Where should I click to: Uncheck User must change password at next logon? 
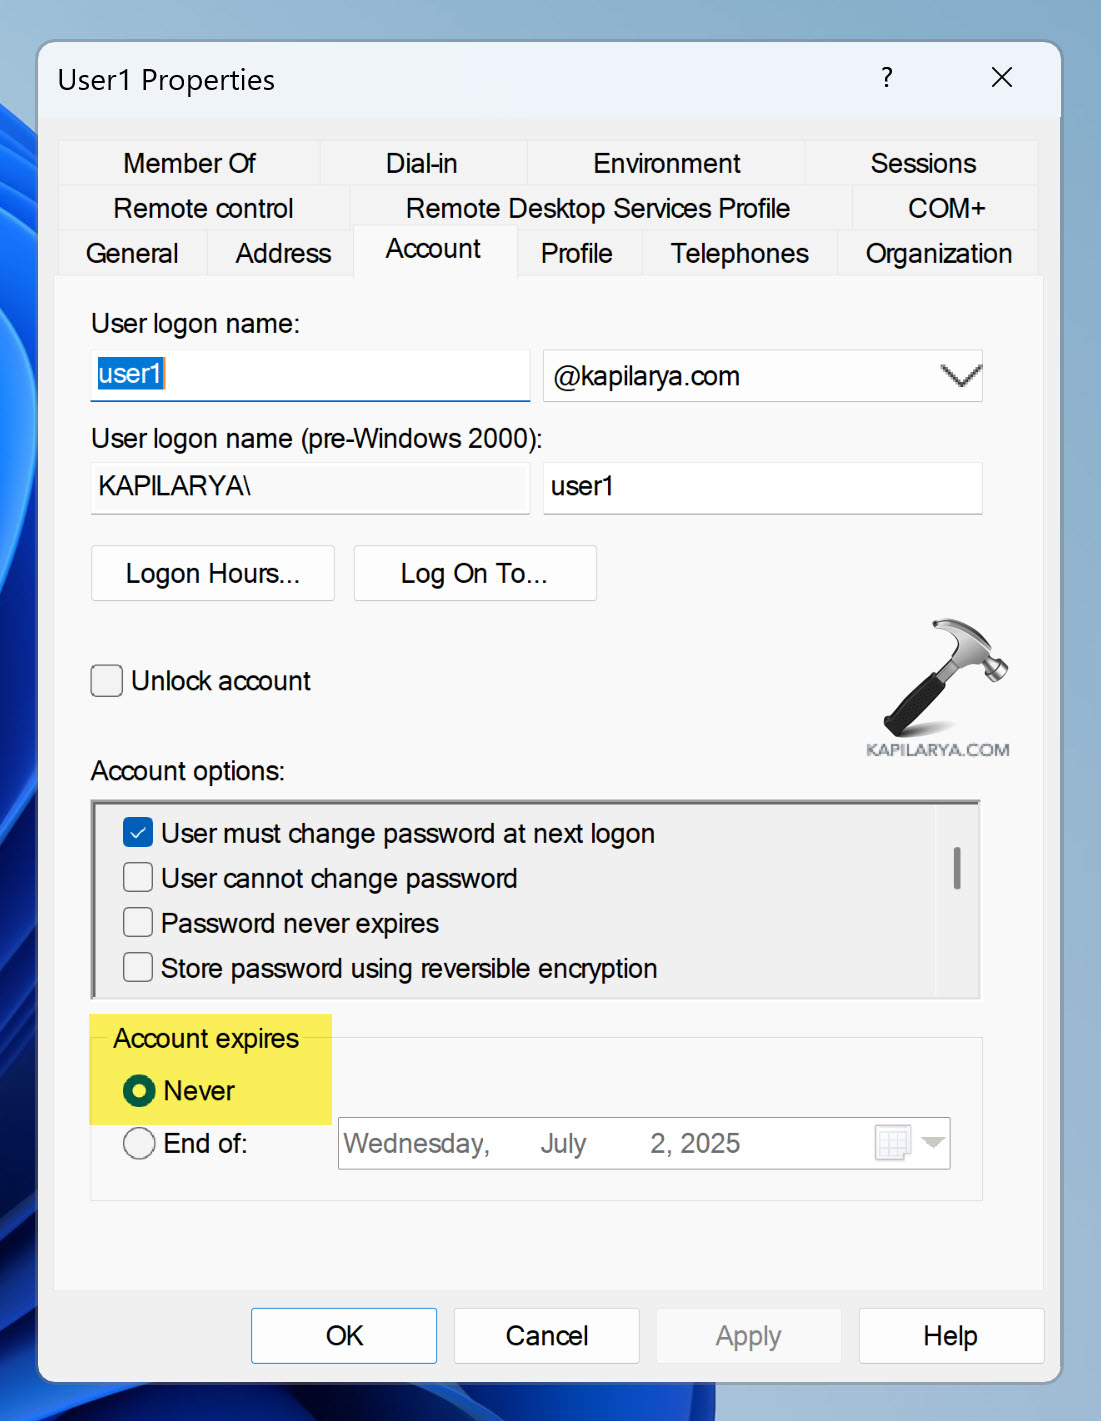coord(138,832)
